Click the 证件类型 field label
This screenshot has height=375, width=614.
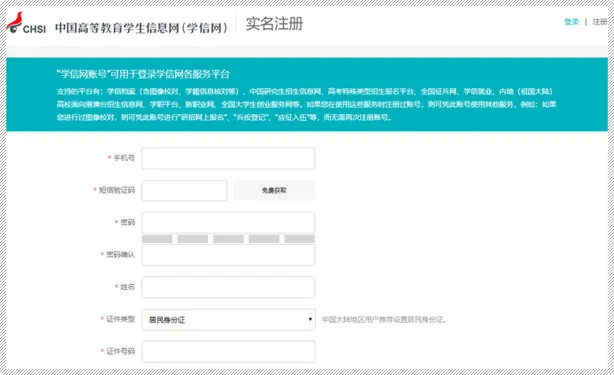tap(121, 319)
